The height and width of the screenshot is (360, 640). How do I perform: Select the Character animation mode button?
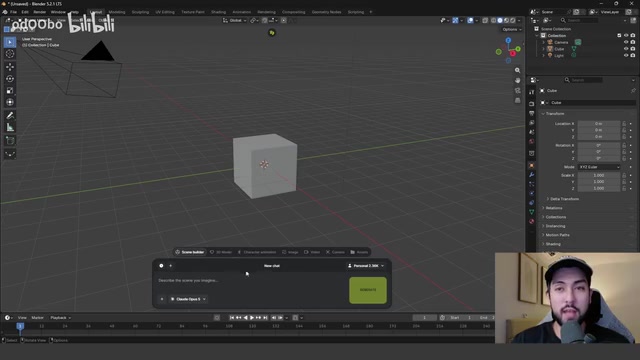257,252
